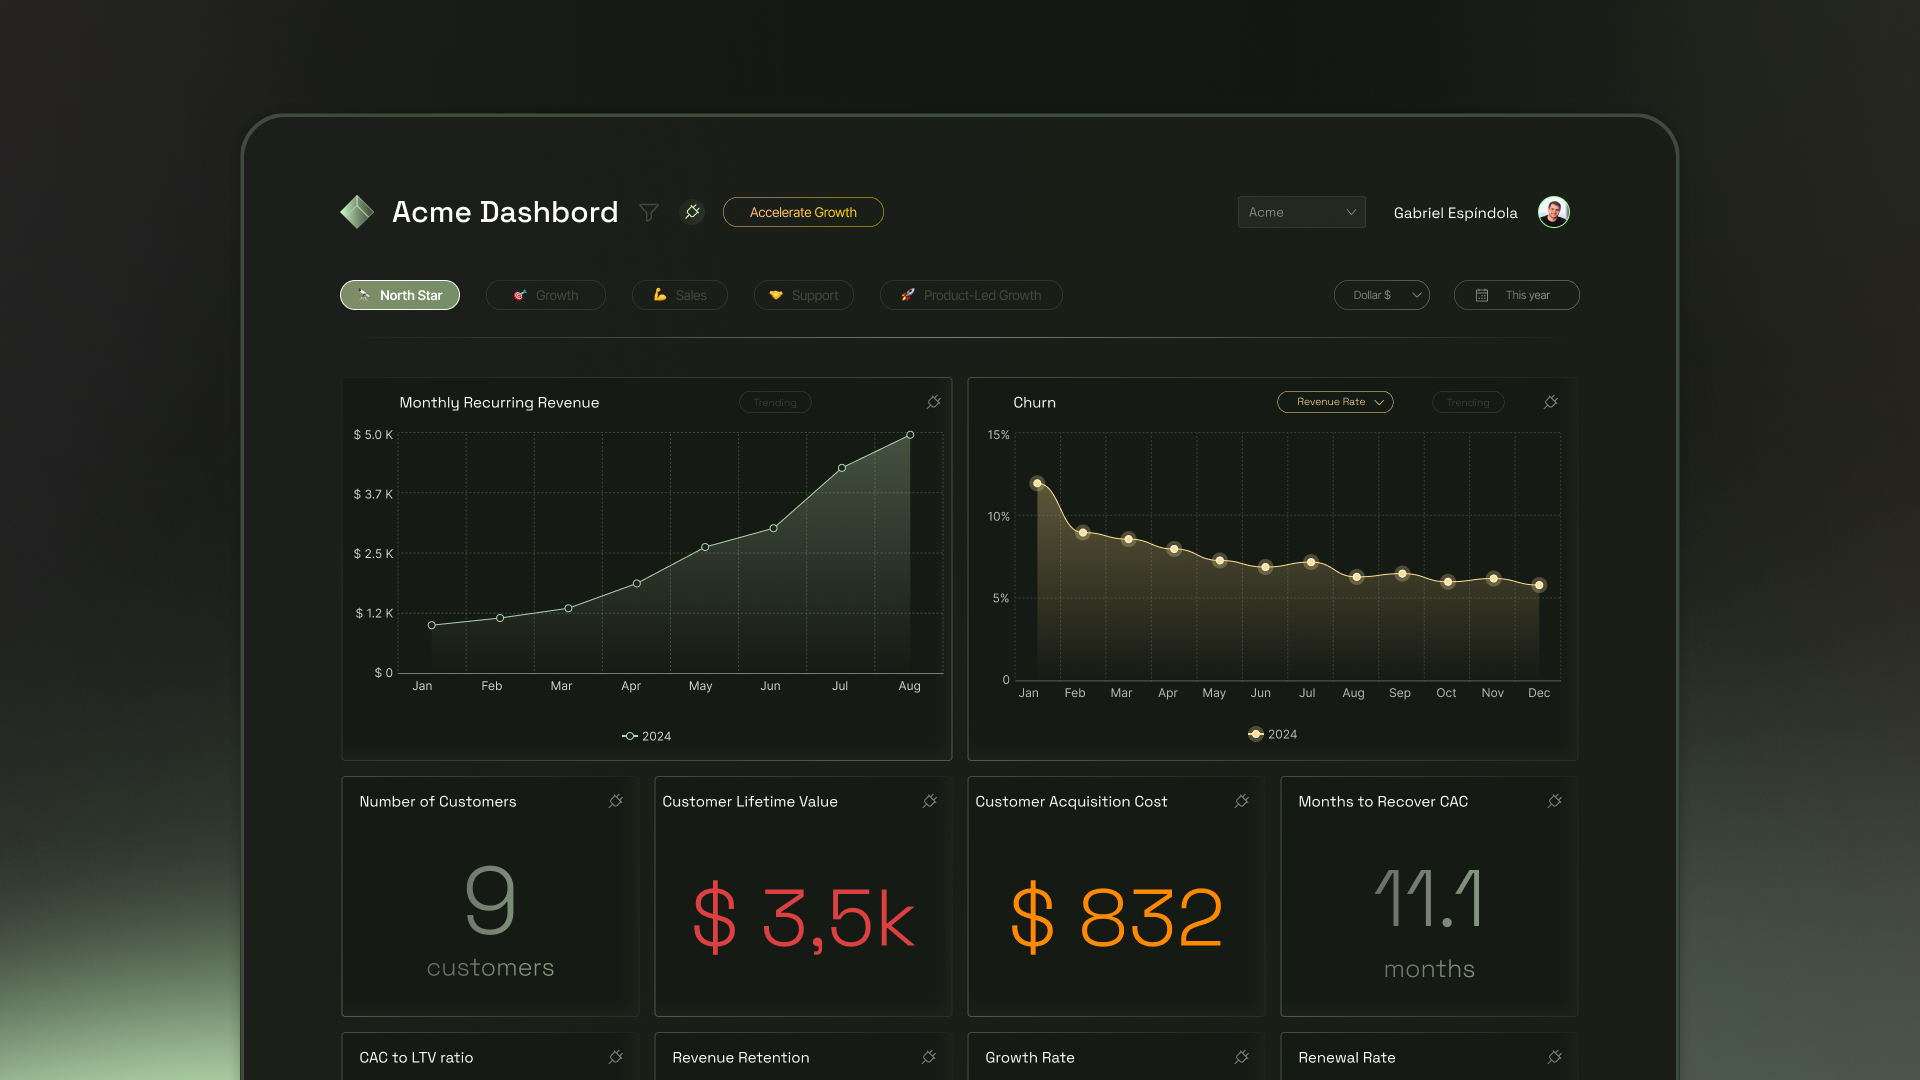Click the 15% axis label on the Churn chart

998,435
